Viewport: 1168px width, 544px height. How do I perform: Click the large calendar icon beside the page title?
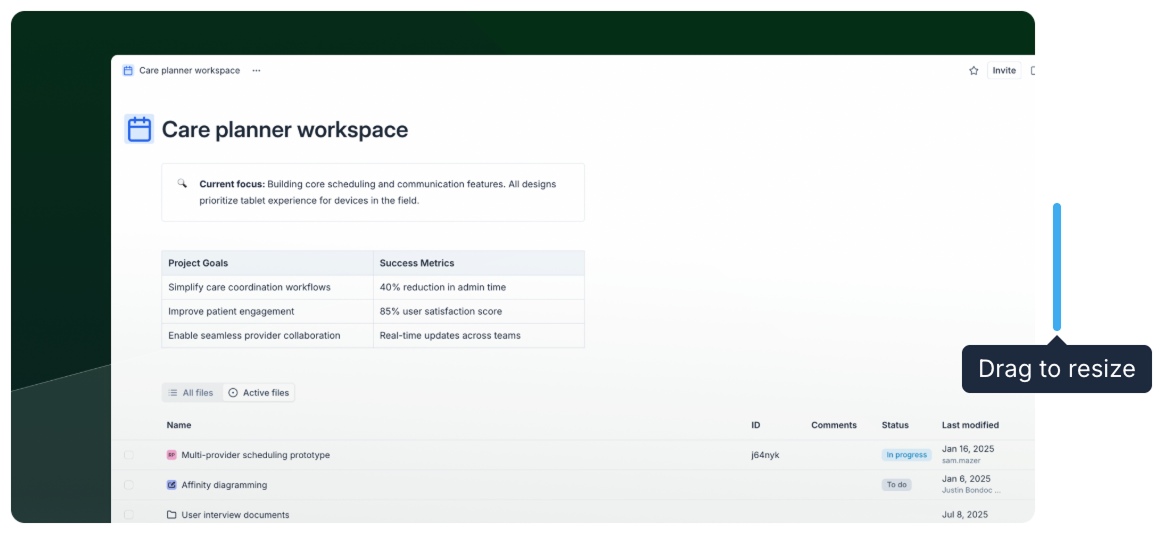[139, 129]
